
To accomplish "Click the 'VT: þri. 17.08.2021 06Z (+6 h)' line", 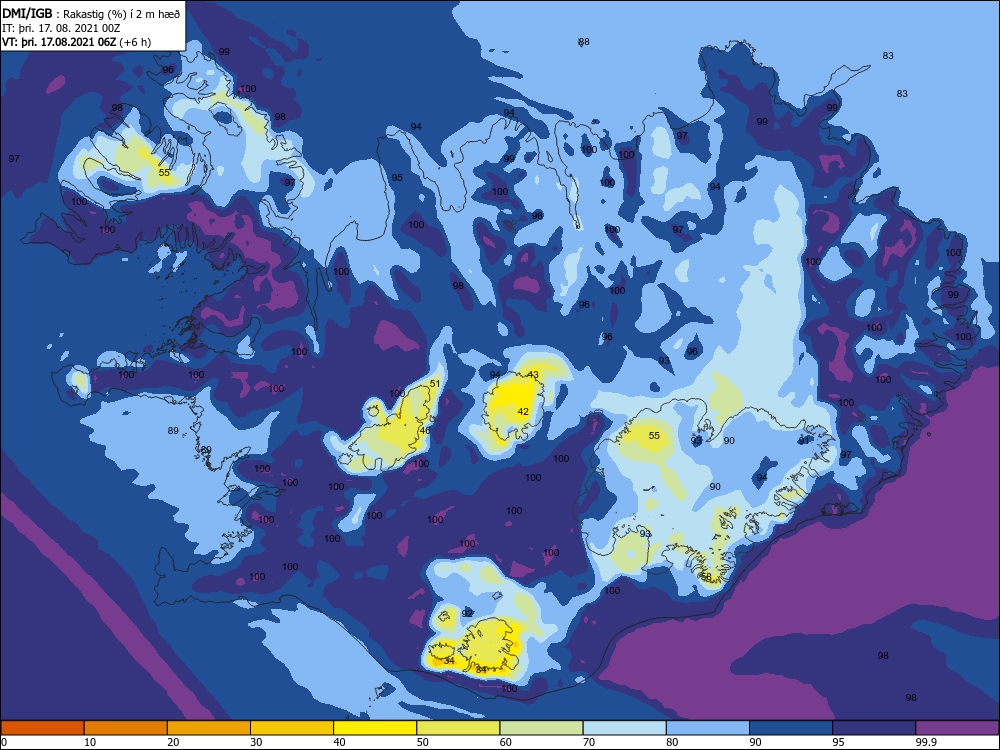I will click(x=77, y=42).
